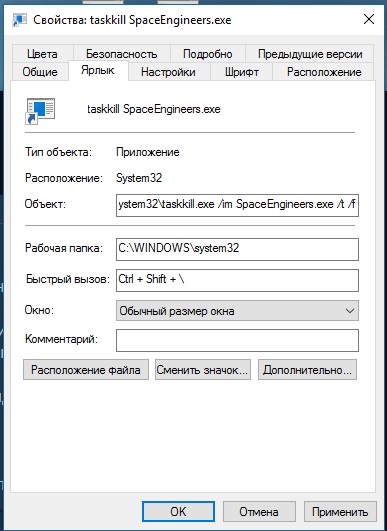Open the Сменить значок dialog
Viewport: 387px width, 531px height.
tap(203, 369)
